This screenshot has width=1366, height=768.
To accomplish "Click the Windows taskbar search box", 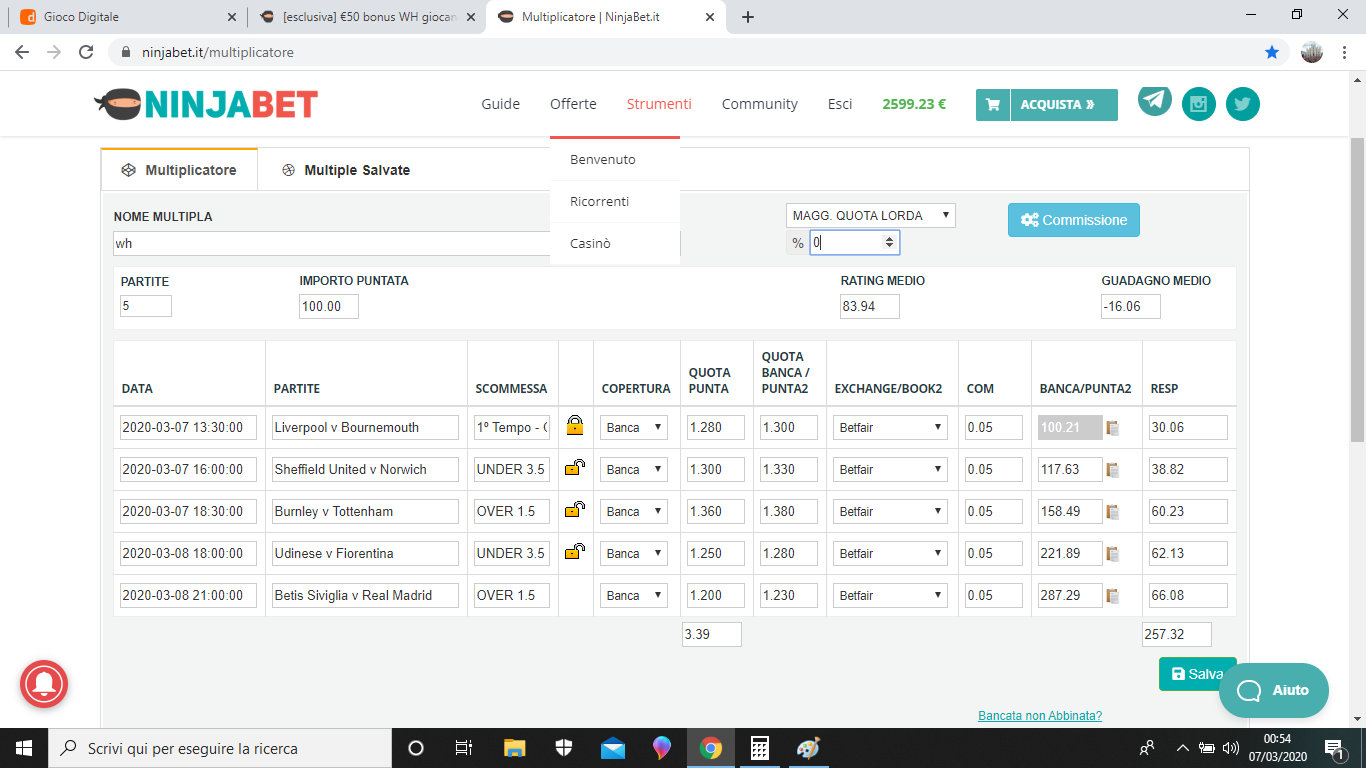I will (220, 748).
